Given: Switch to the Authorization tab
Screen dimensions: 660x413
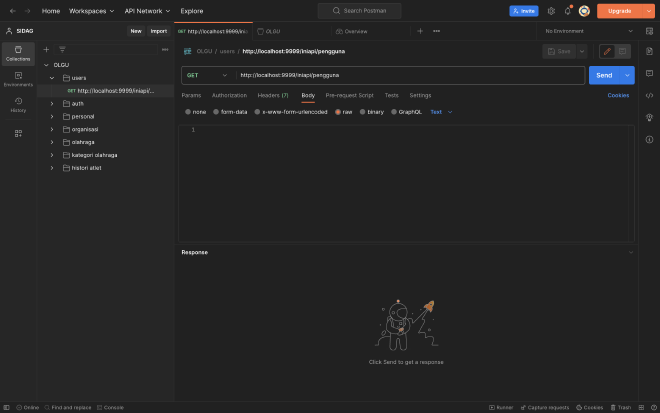Looking at the screenshot, I should point(229,95).
